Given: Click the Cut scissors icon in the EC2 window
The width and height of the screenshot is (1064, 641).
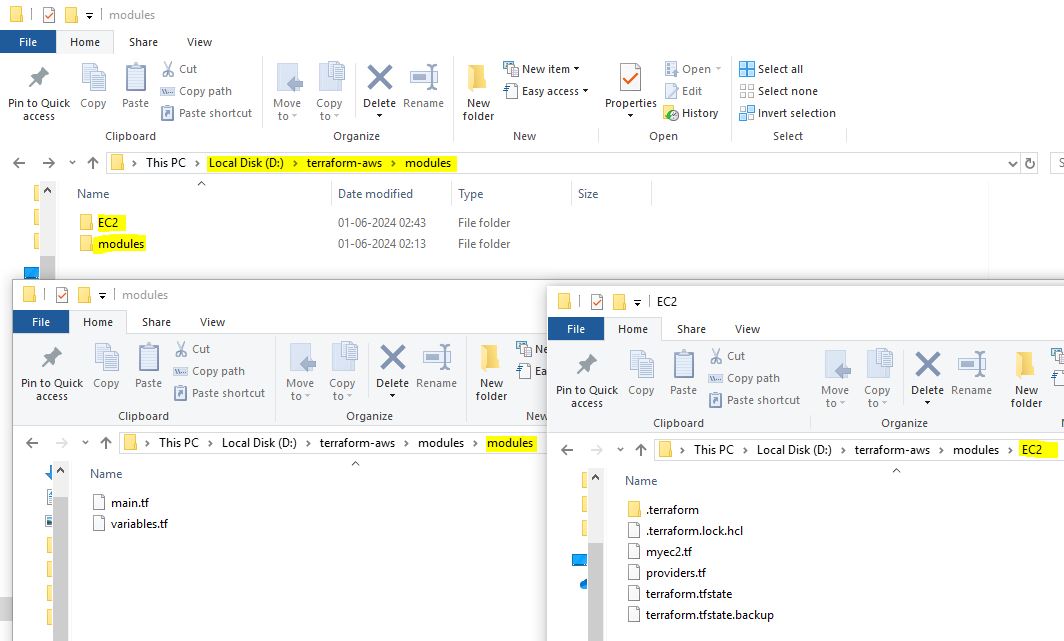Looking at the screenshot, I should (x=716, y=356).
